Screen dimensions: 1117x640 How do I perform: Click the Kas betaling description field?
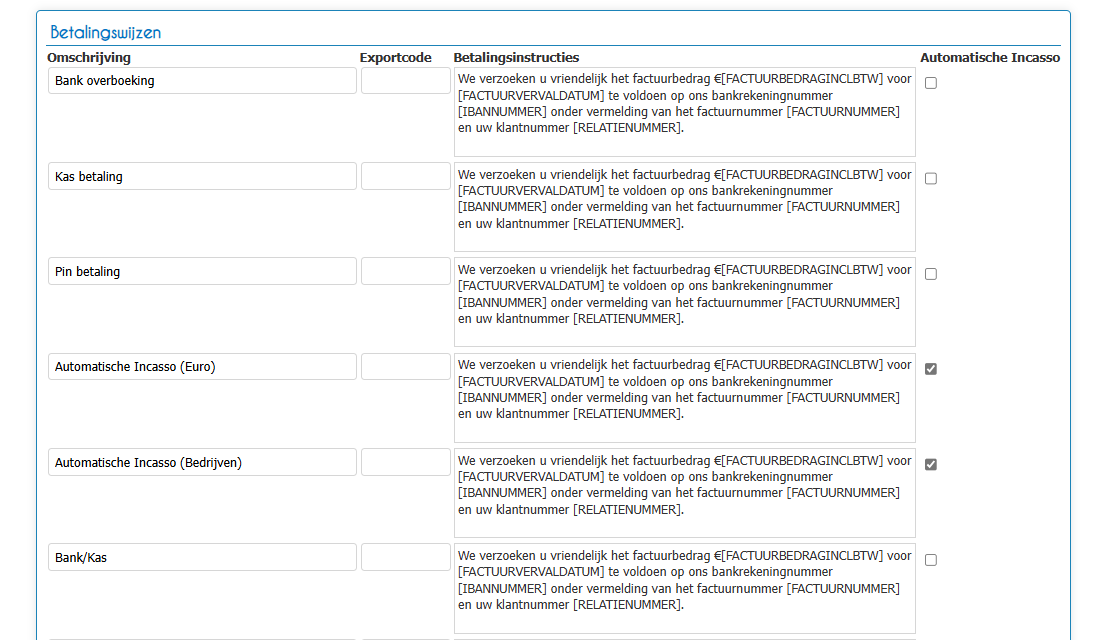pyautogui.click(x=202, y=176)
